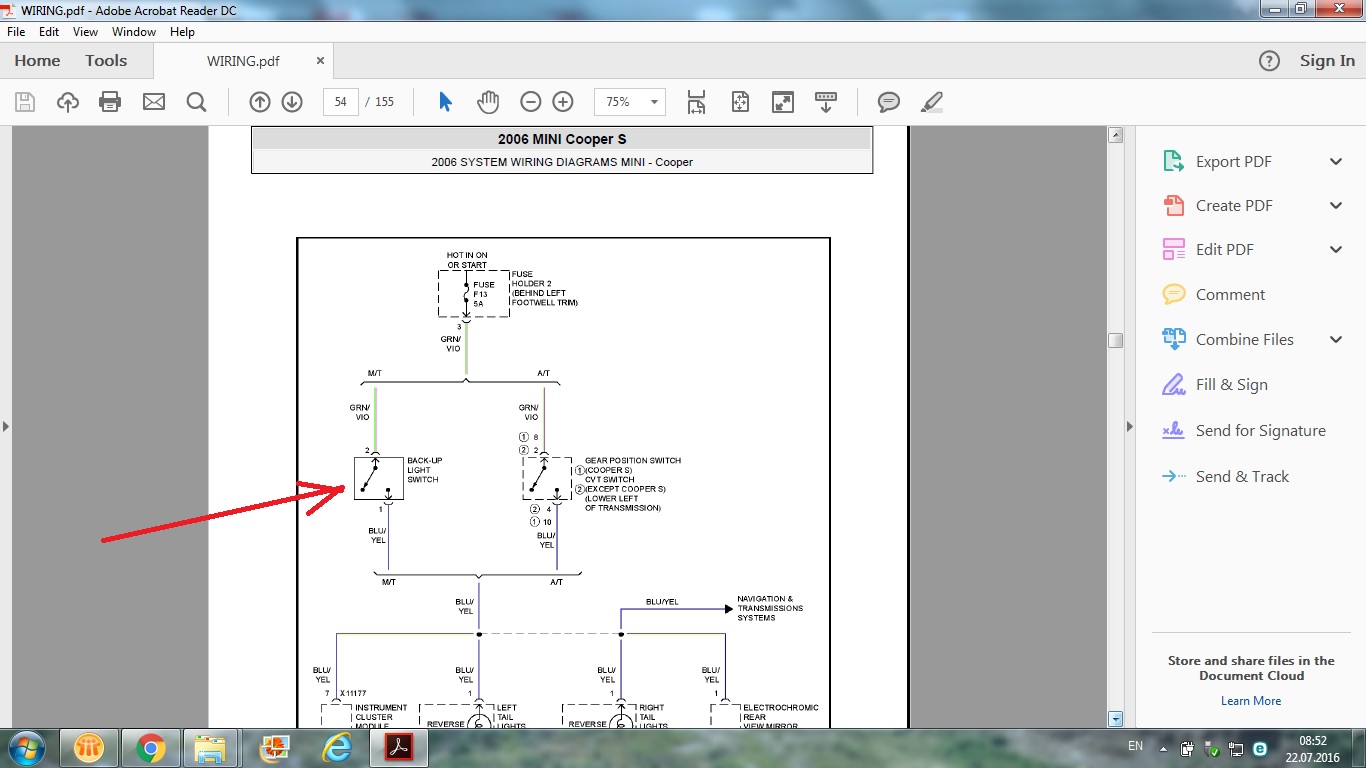Go to next page arrow
Screen dimensions: 1366x768
coord(292,102)
